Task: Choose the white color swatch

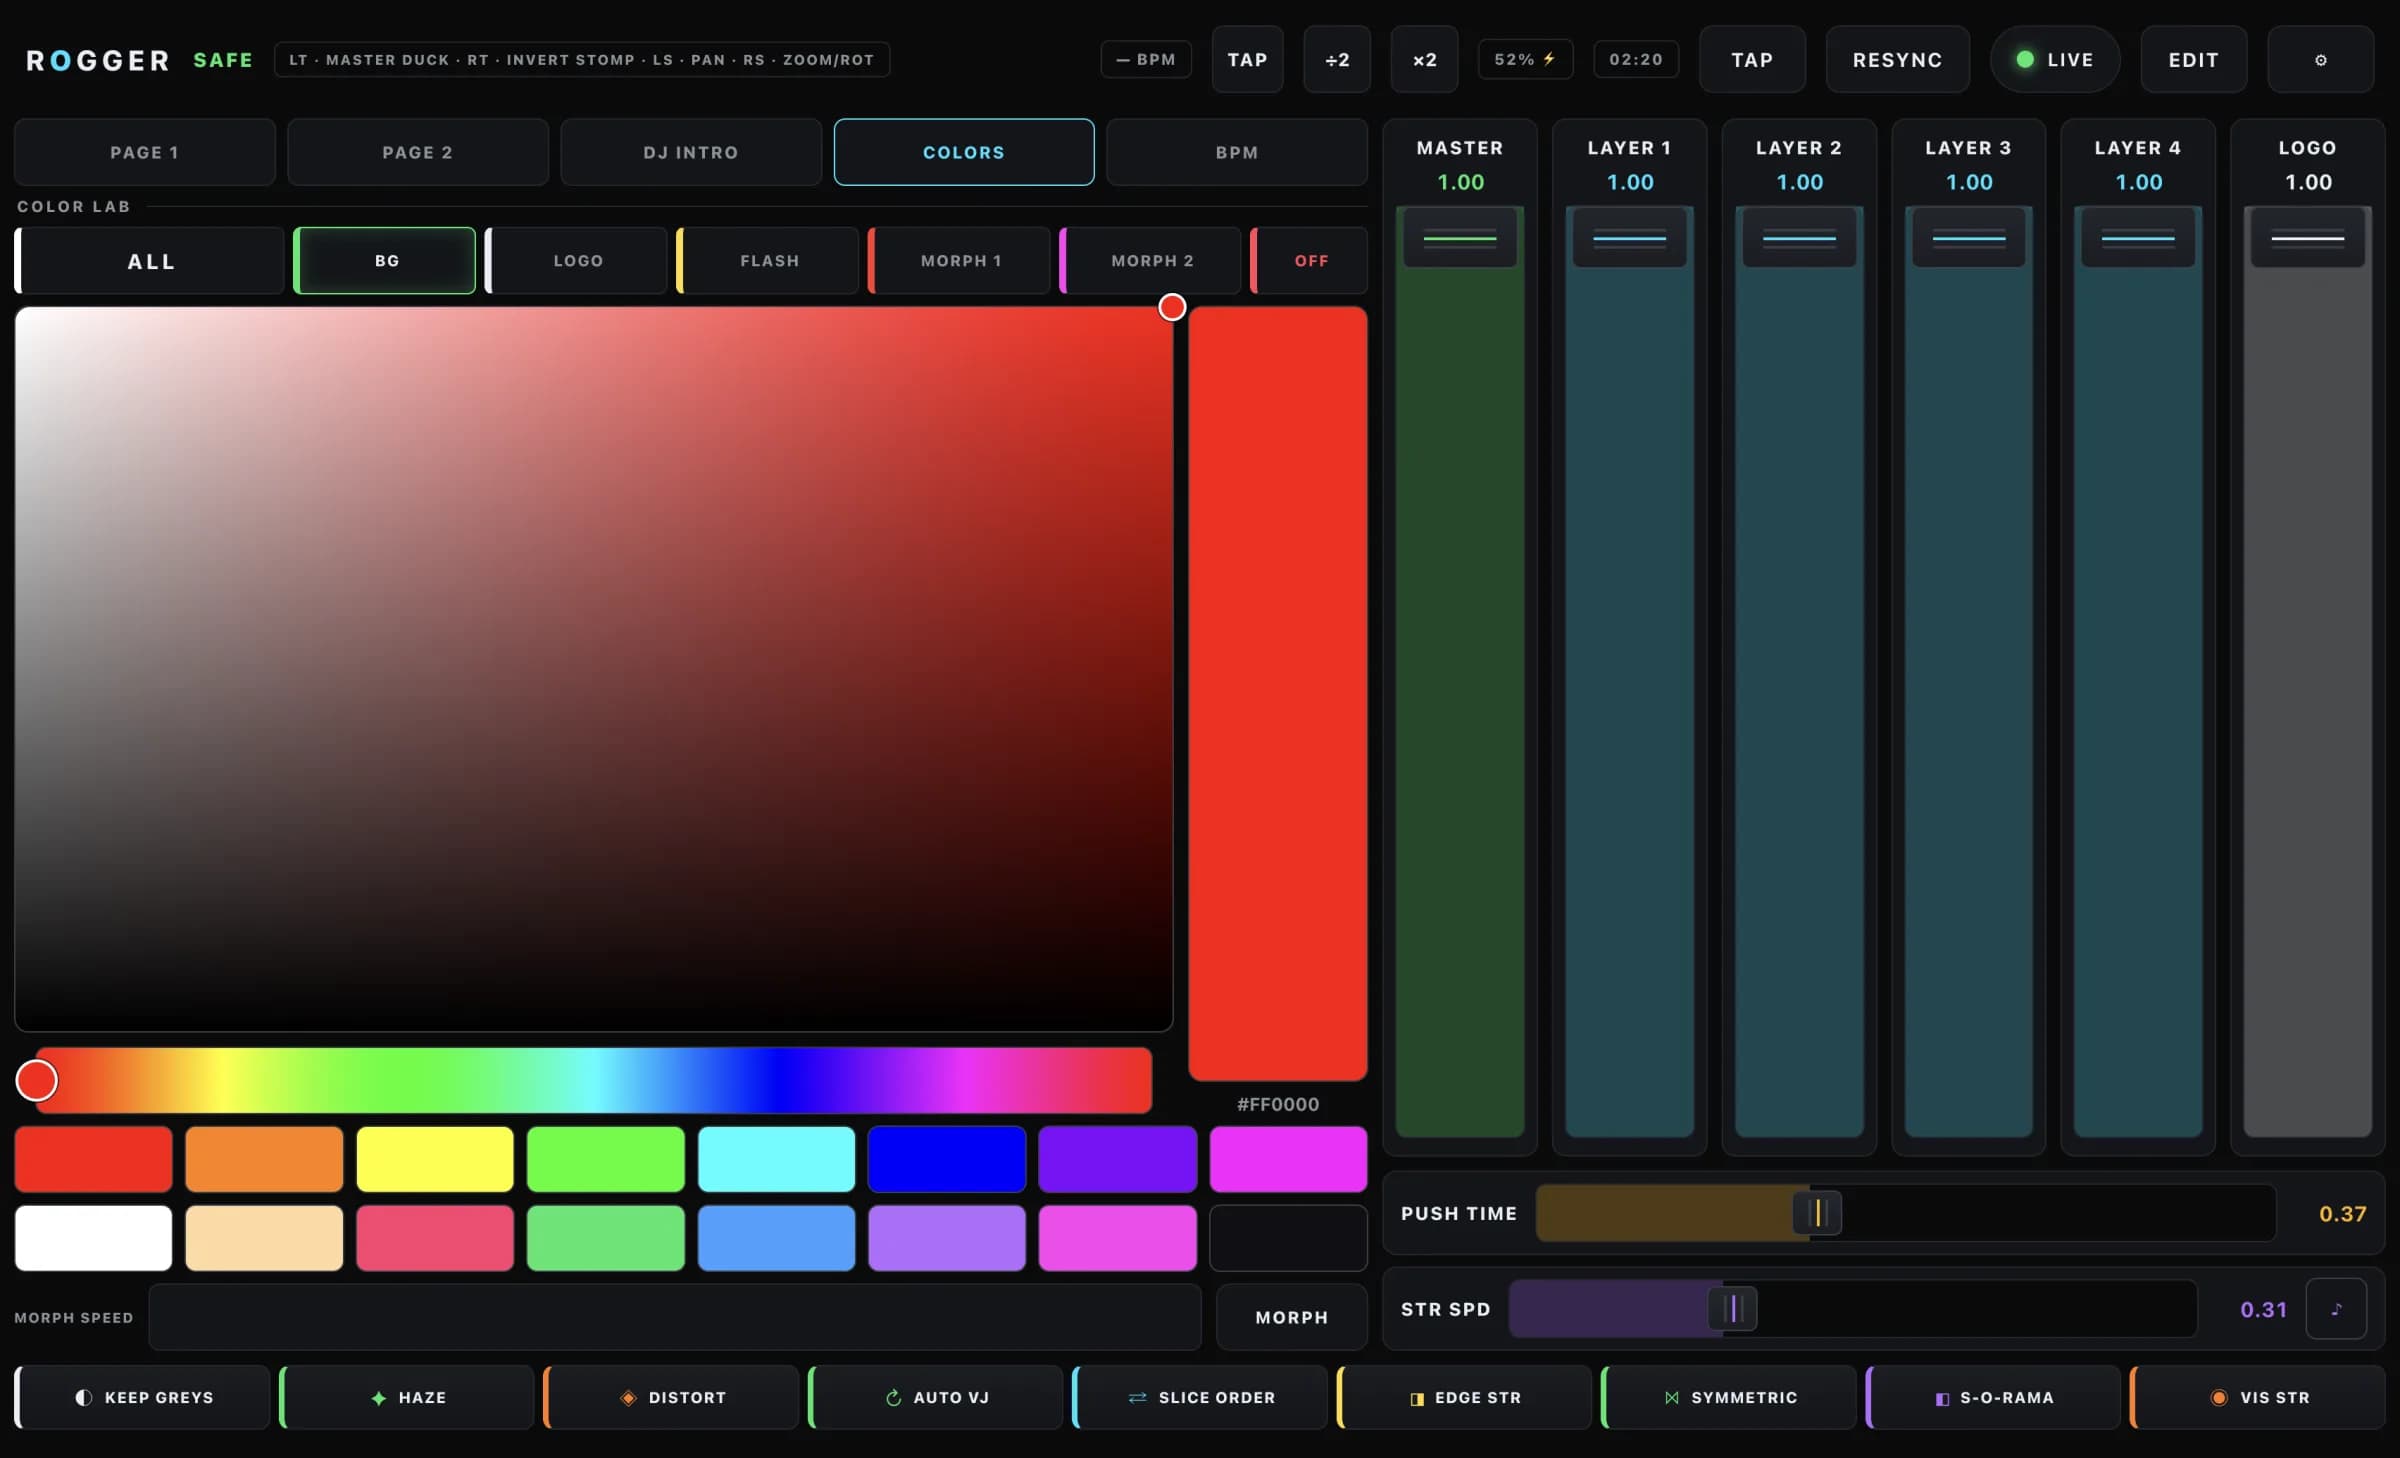Action: (x=94, y=1238)
